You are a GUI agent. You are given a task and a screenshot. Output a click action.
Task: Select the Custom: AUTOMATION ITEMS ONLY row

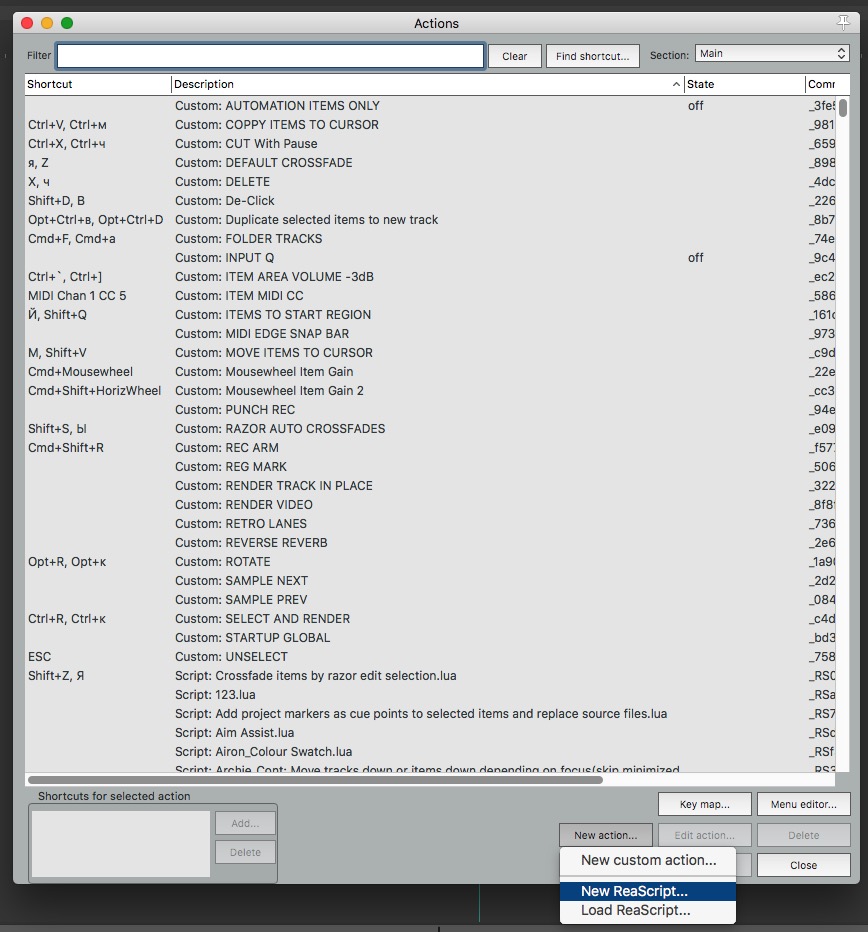(430, 106)
